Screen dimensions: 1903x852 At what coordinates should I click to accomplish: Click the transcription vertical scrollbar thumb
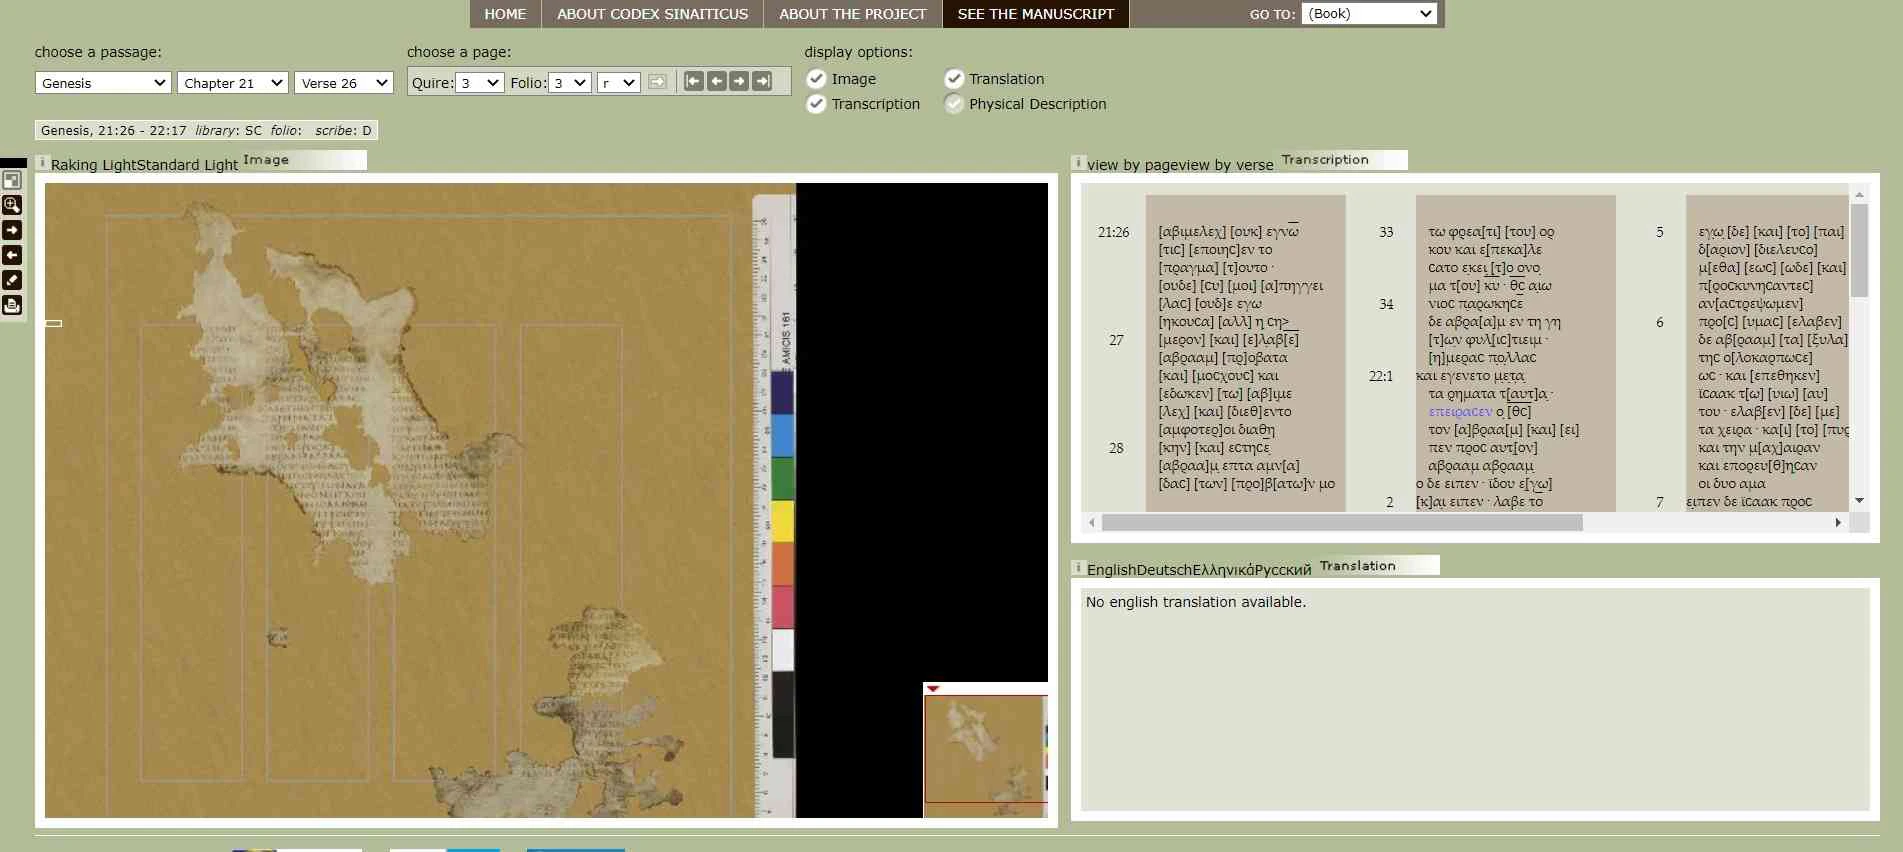point(1859,251)
